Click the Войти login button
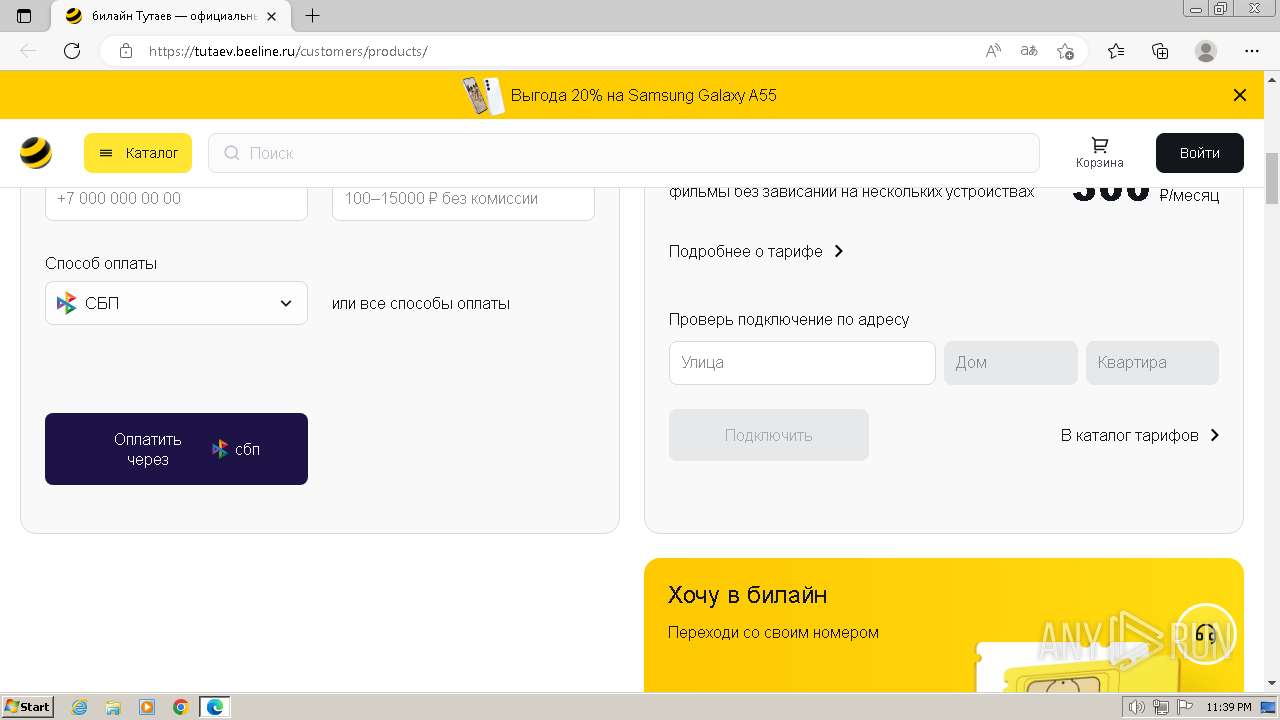 (1200, 153)
